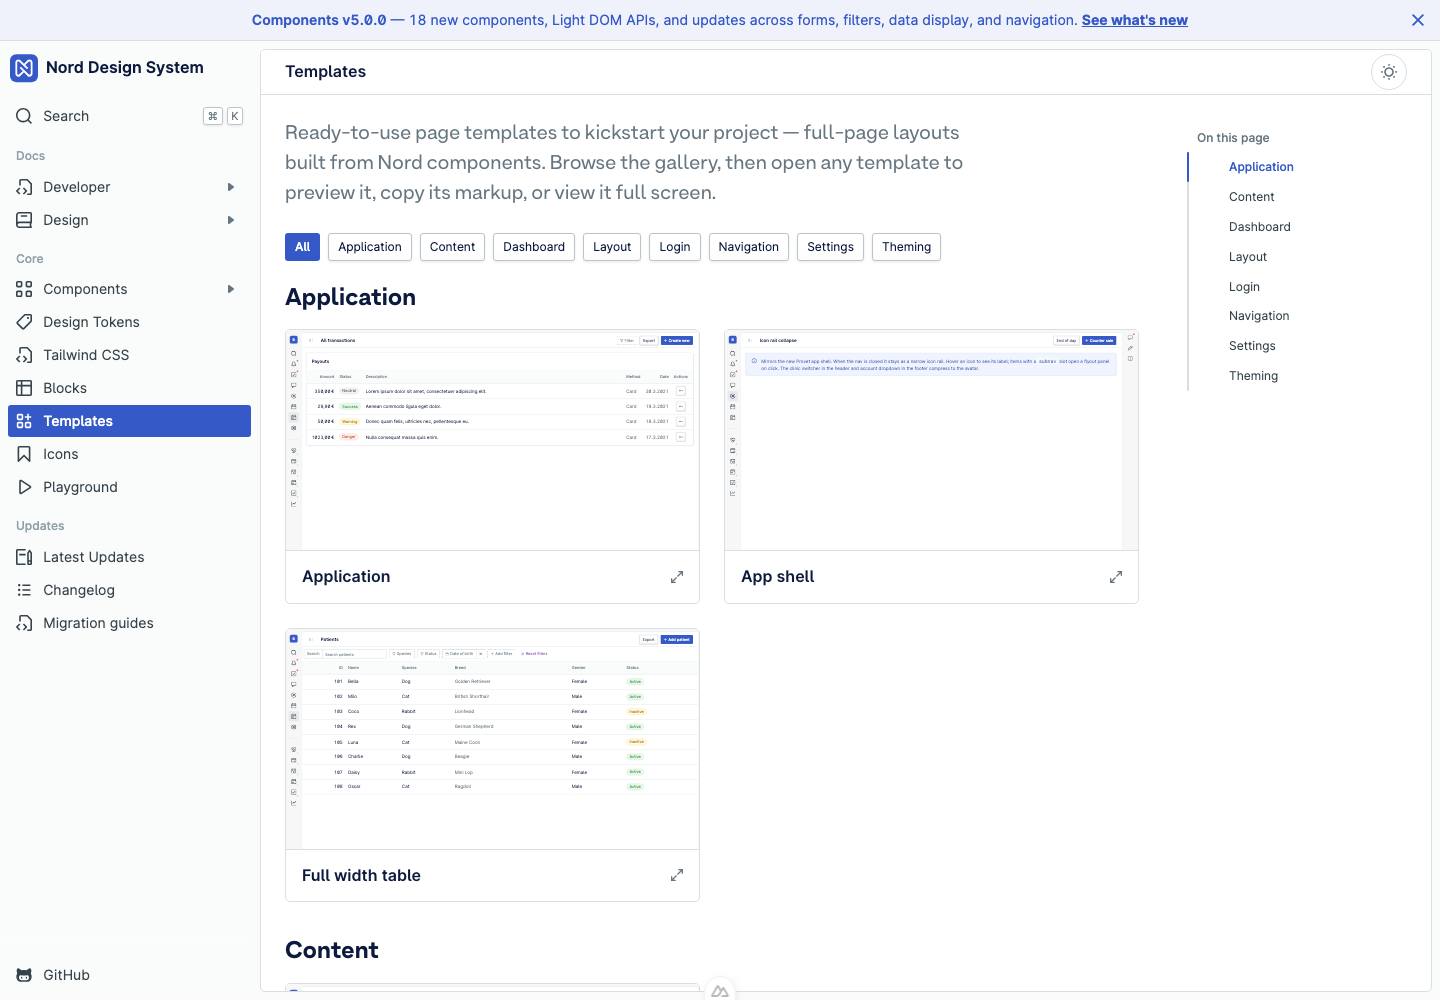Click the Playground play icon
This screenshot has width=1440, height=1000.
[24, 487]
